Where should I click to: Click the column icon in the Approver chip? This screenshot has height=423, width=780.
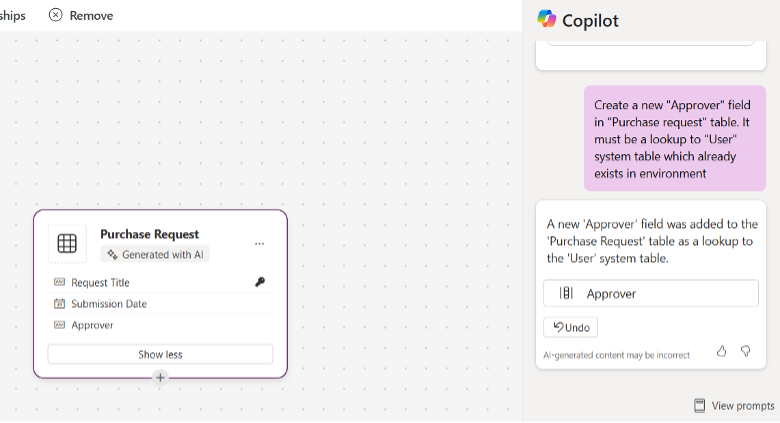566,293
